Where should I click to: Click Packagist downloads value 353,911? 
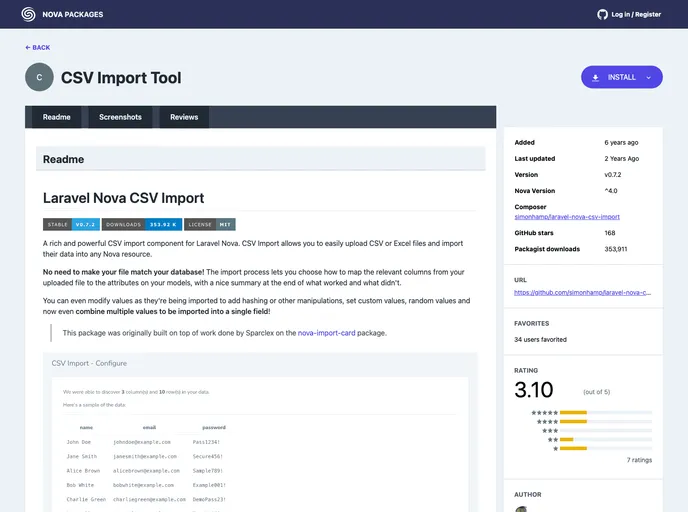616,249
